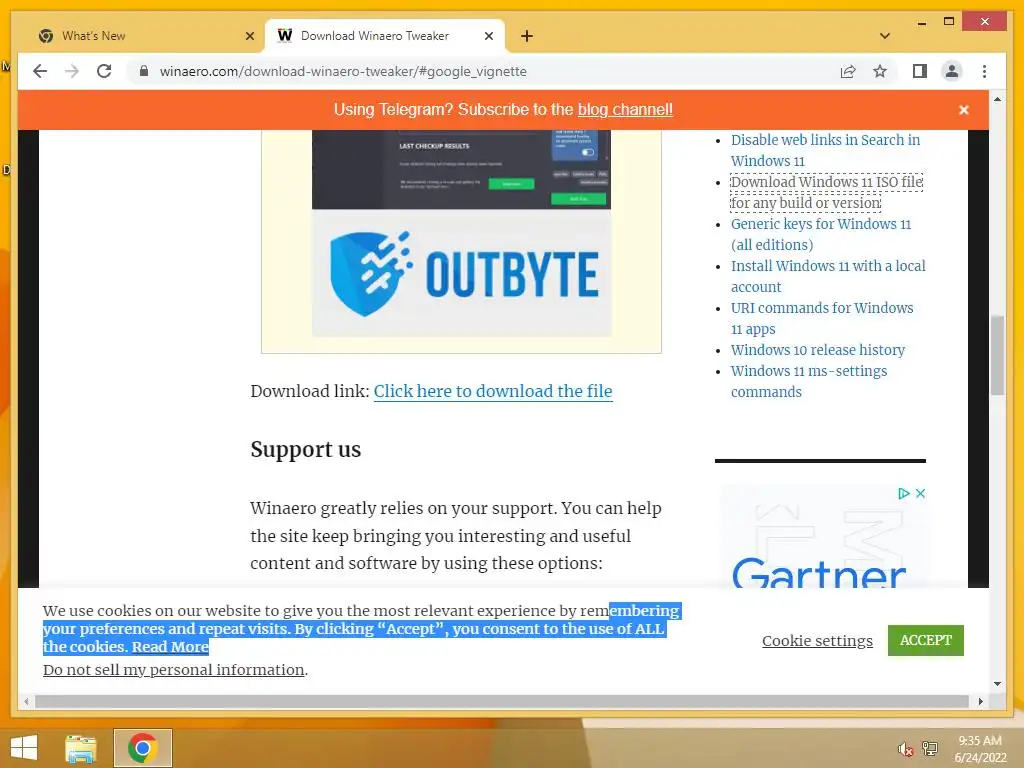View site info via the padlock icon
Viewport: 1024px width, 768px height.
point(144,71)
